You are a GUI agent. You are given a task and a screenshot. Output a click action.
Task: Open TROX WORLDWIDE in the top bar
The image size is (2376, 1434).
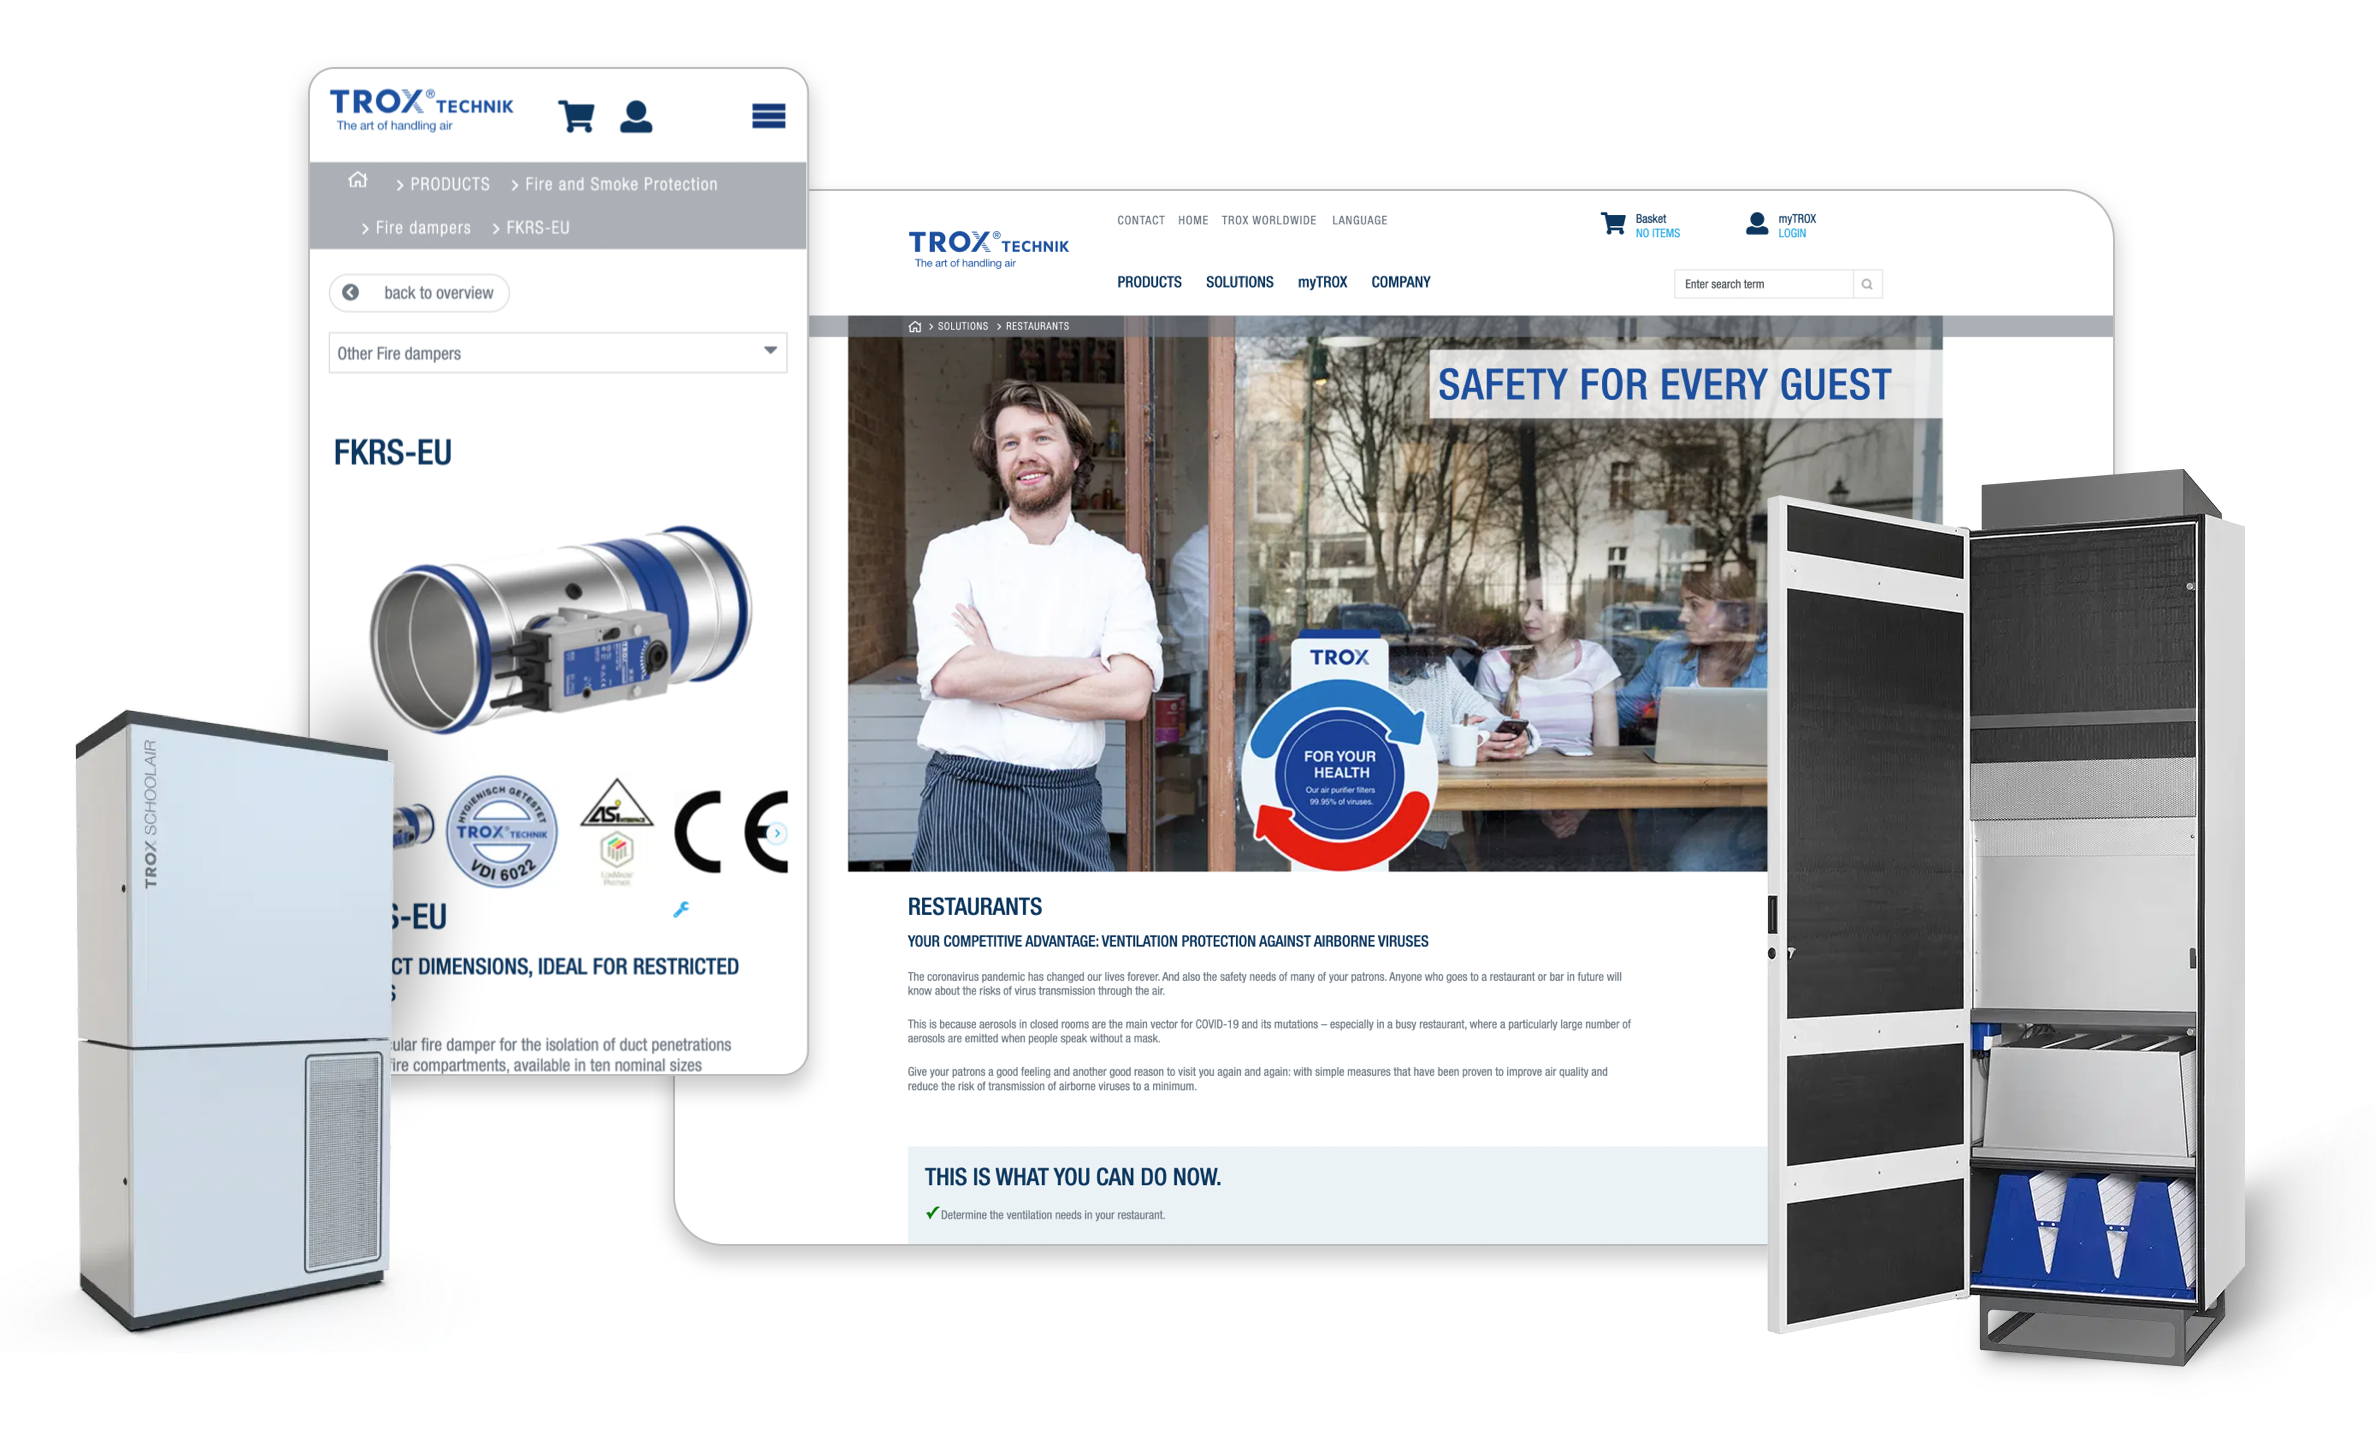[x=1269, y=221]
